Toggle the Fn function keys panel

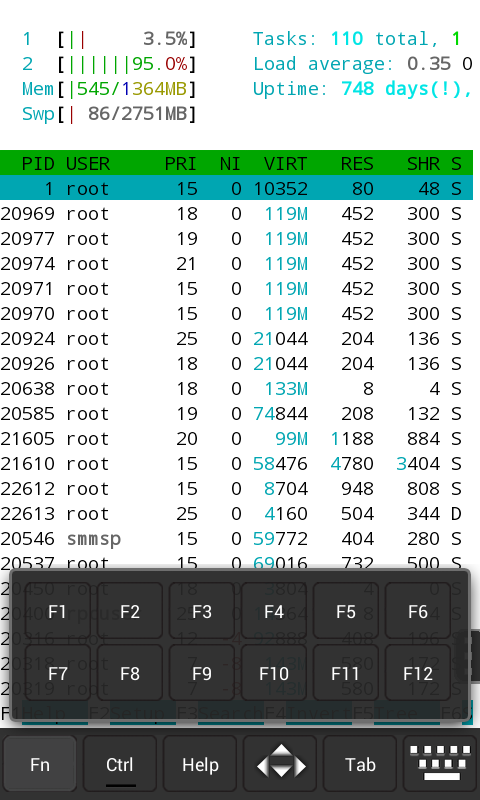click(40, 764)
